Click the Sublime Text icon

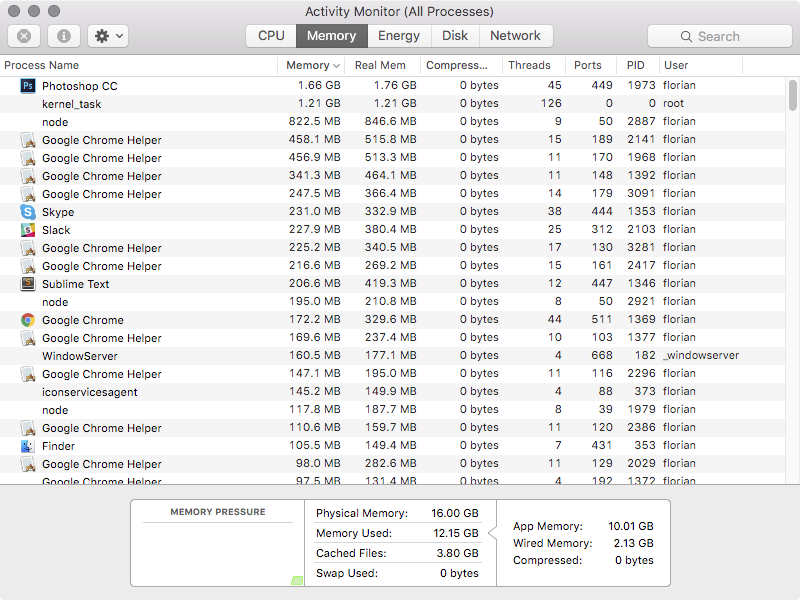pyautogui.click(x=28, y=284)
